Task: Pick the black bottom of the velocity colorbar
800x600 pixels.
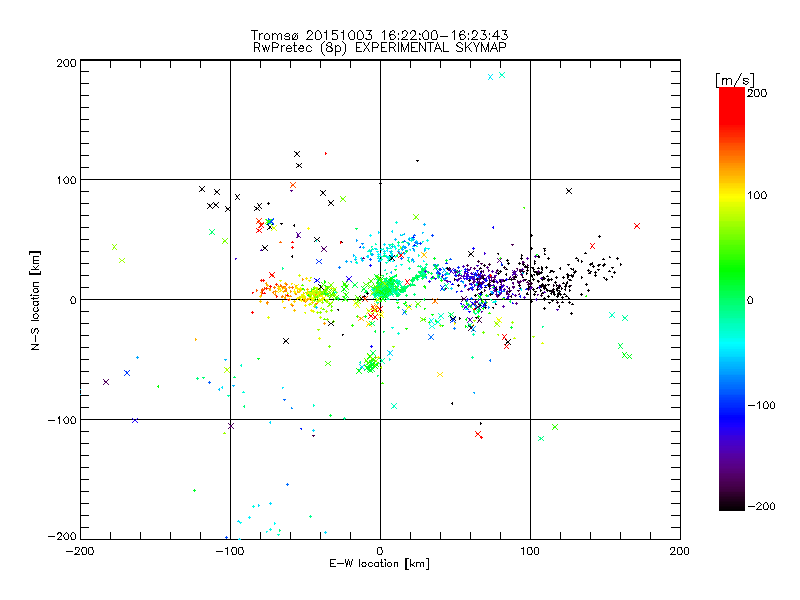Action: tap(732, 505)
